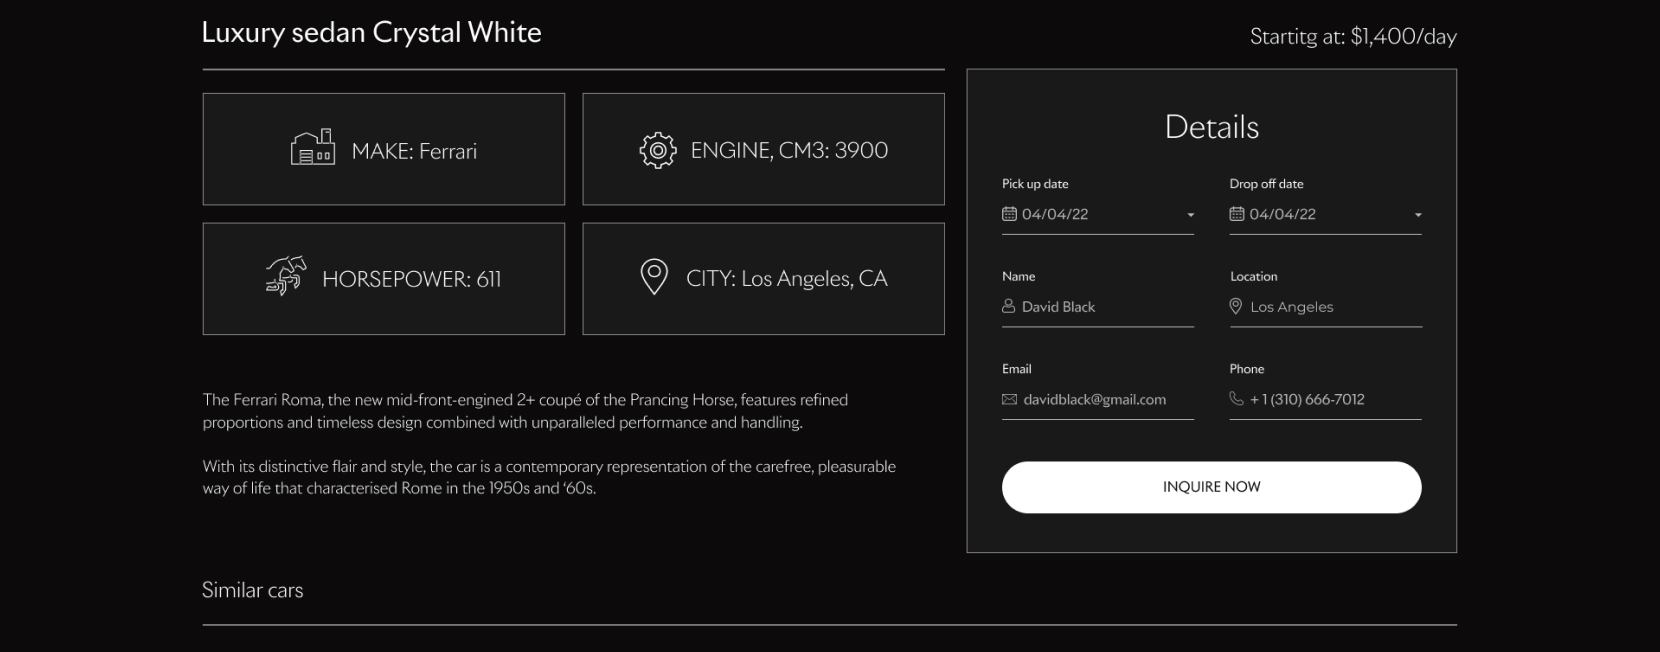Click the jumping horse horsepower icon
This screenshot has height=652, width=1660.
click(286, 276)
